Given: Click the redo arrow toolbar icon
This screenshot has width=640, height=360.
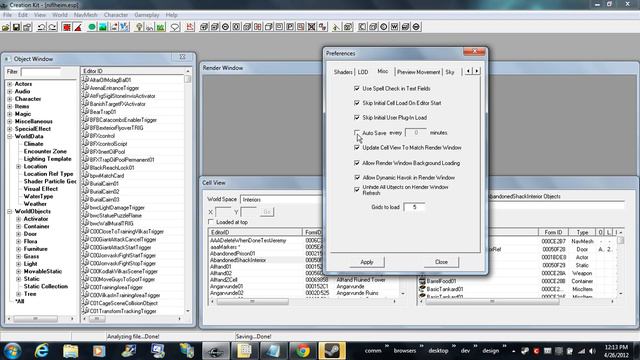Looking at the screenshot, I should pyautogui.click(x=52, y=27).
